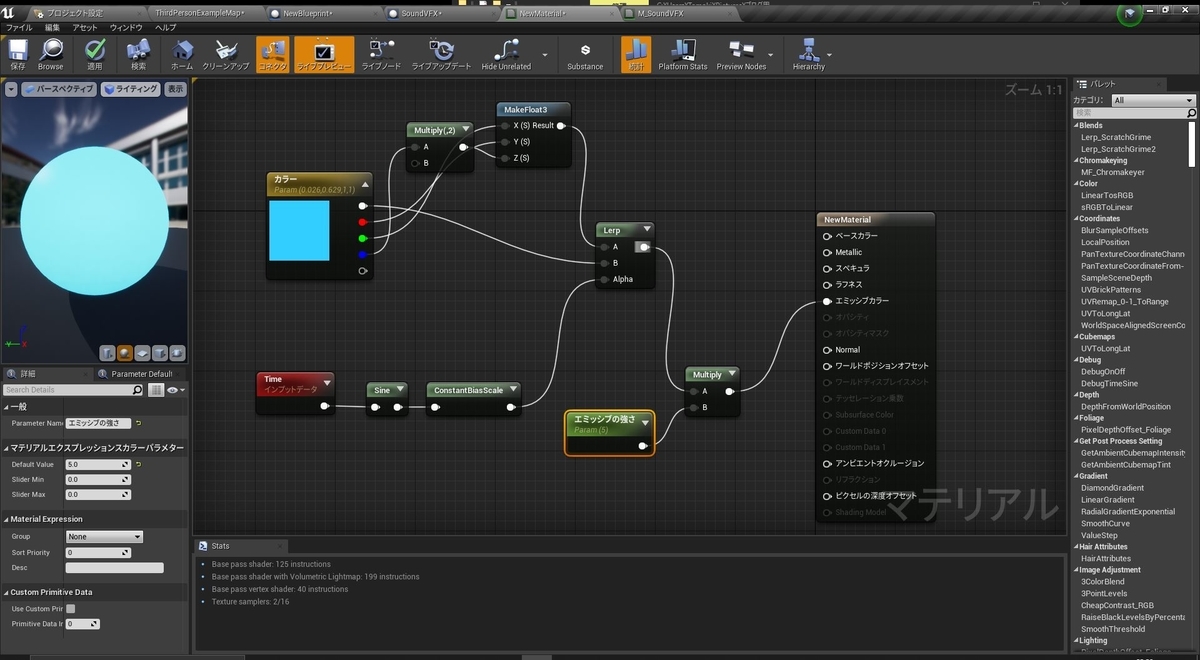Click the Hierarchy toolbar icon
The height and width of the screenshot is (660, 1200).
tap(808, 54)
